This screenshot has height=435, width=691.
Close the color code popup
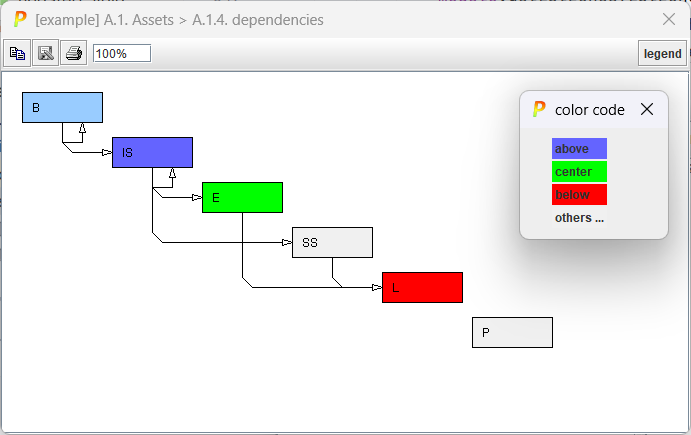coord(646,109)
